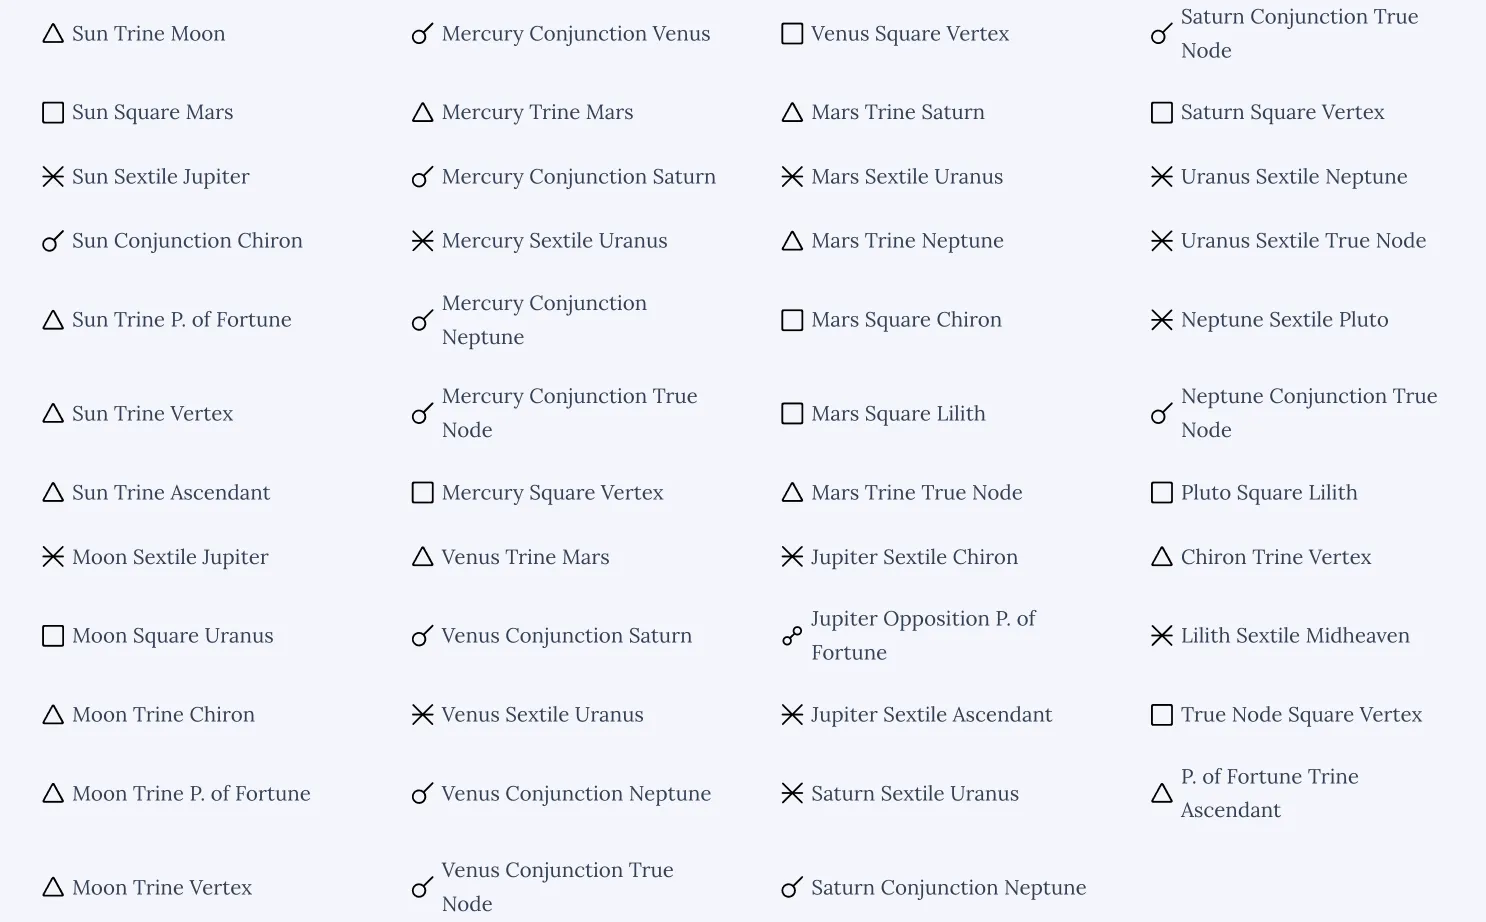The width and height of the screenshot is (1486, 922).
Task: Select Uranus Sextile Neptune
Action: [x=1293, y=177]
